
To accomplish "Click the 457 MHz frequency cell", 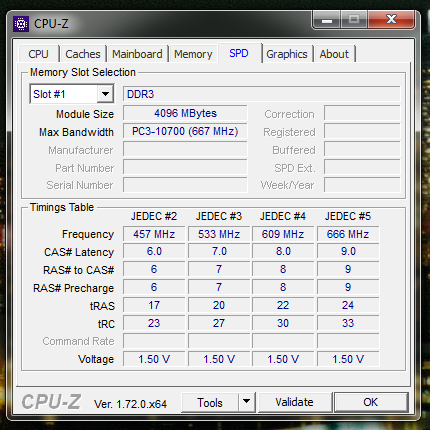I will coord(154,234).
